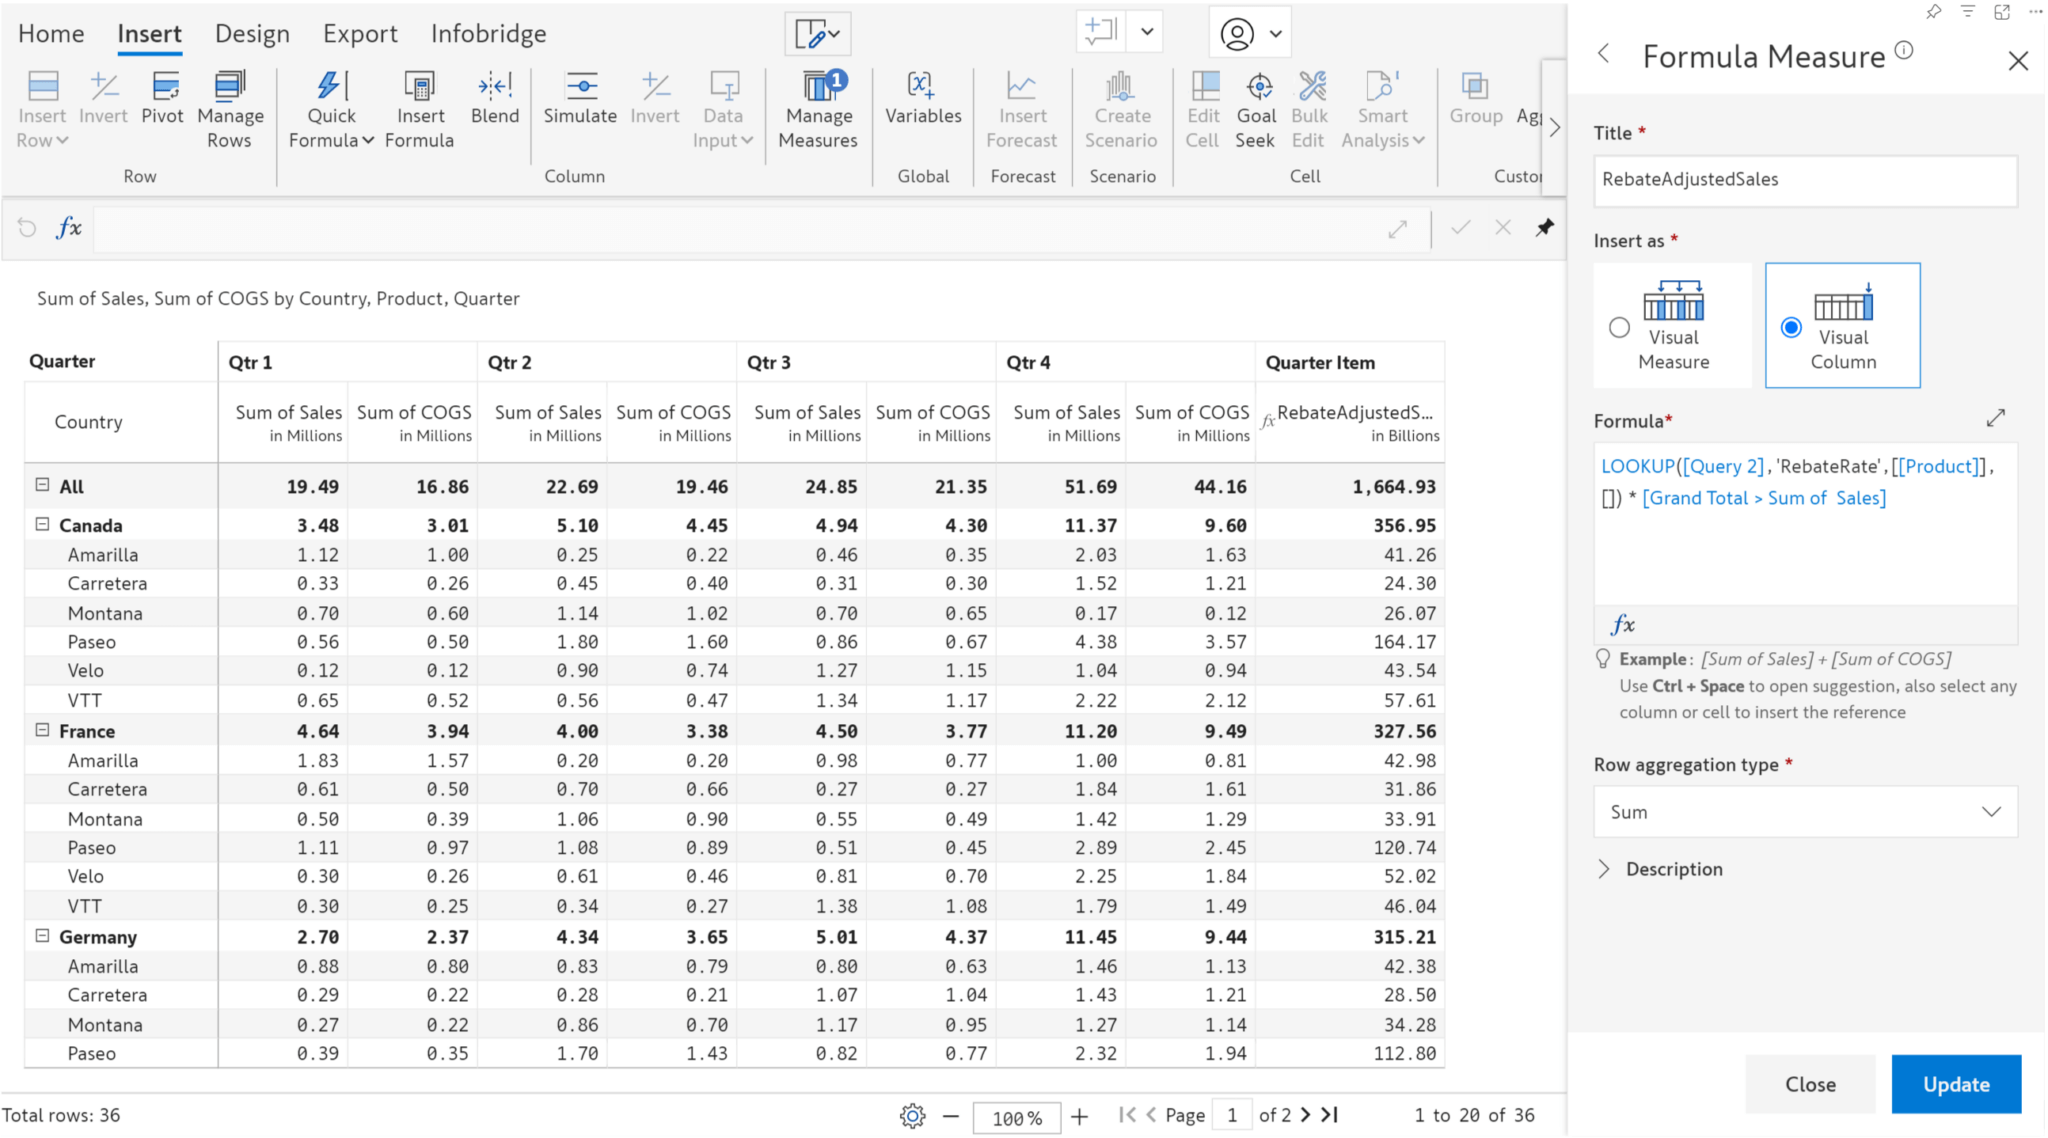The height and width of the screenshot is (1138, 2048).
Task: Open the Row aggregation type dropdown
Action: (1805, 812)
